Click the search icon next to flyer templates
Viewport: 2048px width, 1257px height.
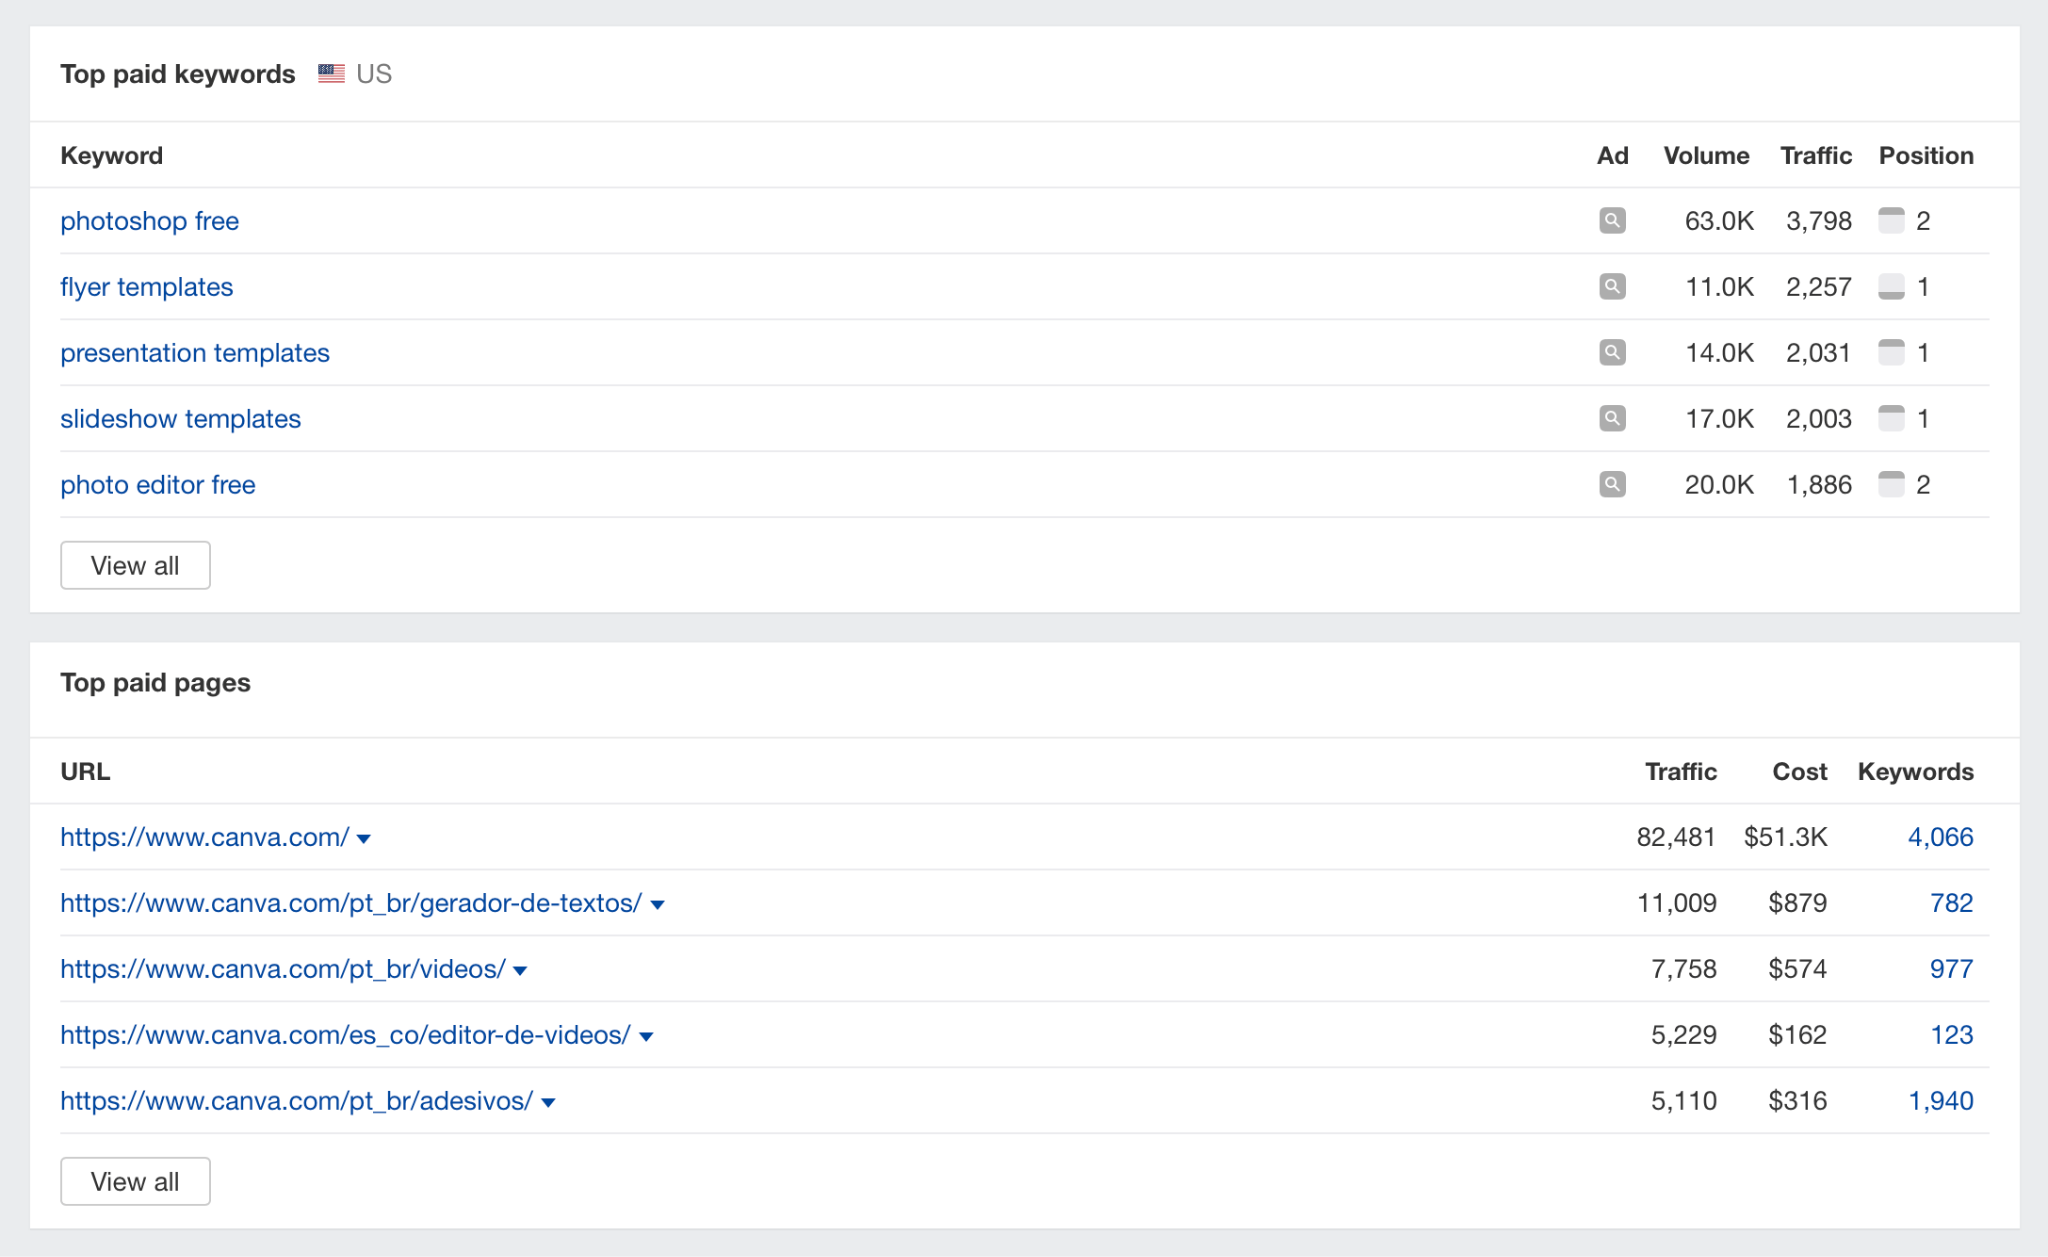[x=1611, y=287]
